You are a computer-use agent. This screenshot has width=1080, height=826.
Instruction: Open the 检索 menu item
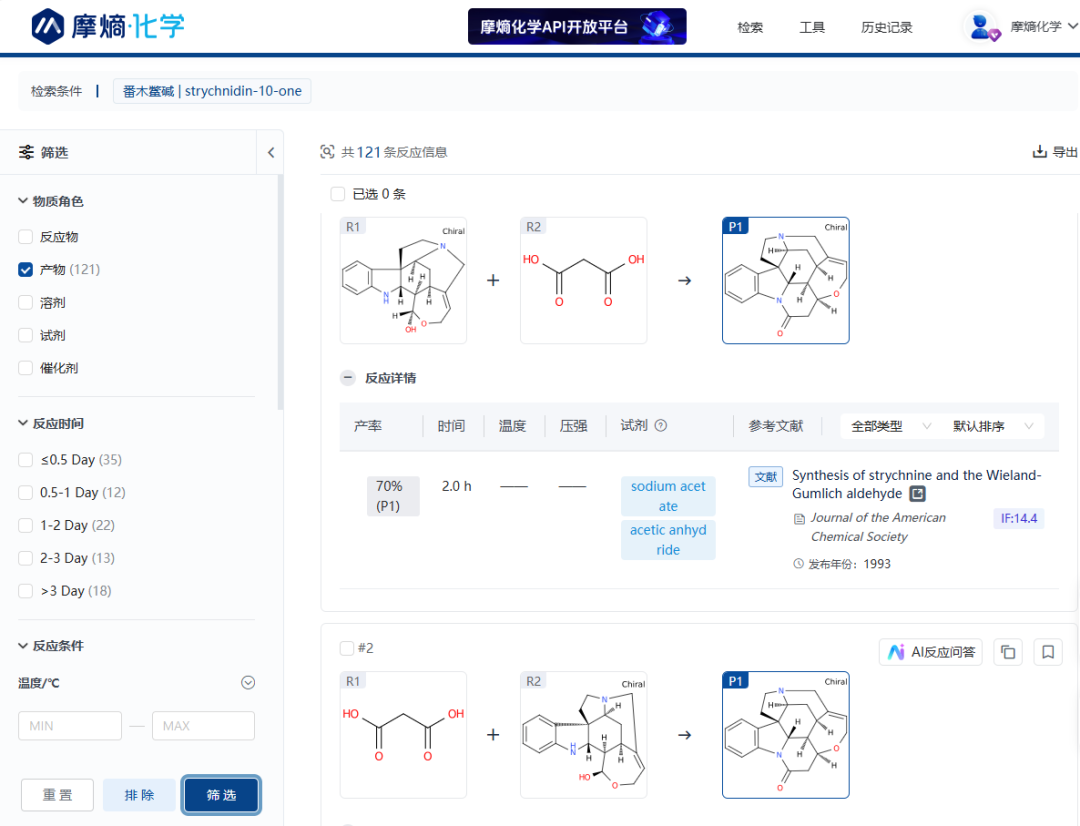750,27
